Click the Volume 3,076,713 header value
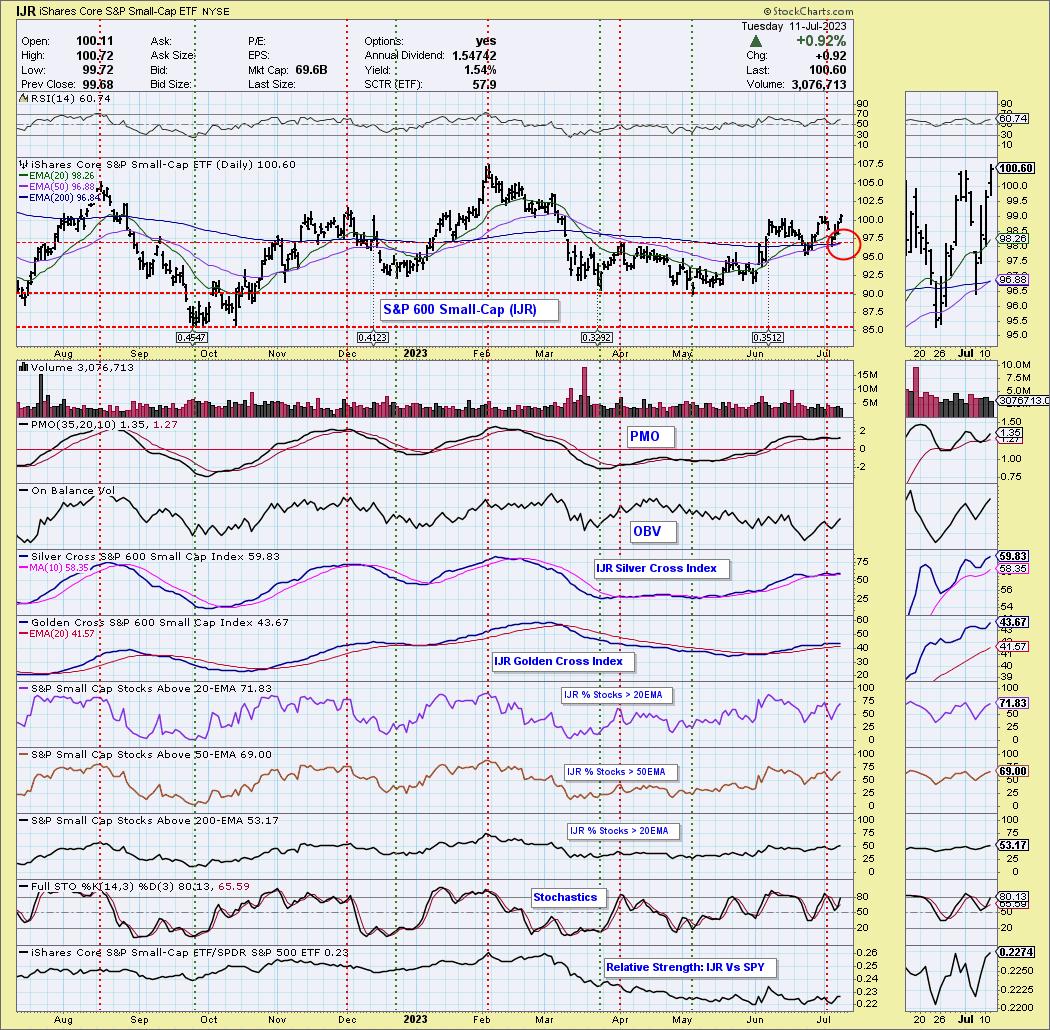The image size is (1050, 1030). pyautogui.click(x=818, y=85)
